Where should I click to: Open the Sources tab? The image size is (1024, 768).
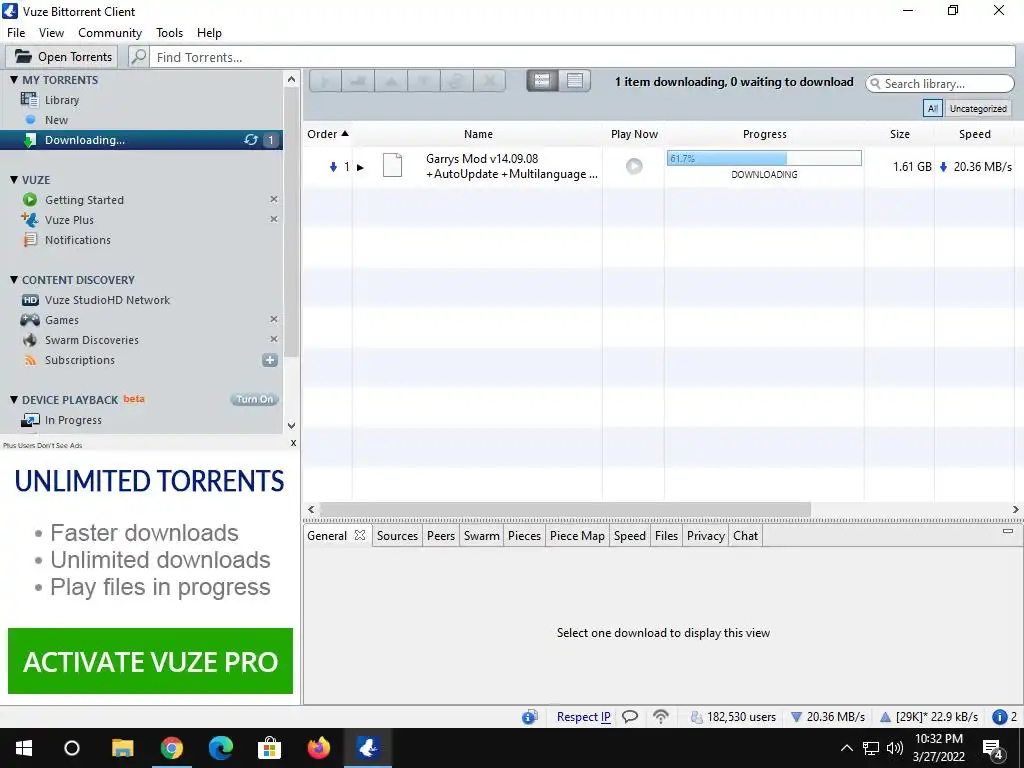397,536
